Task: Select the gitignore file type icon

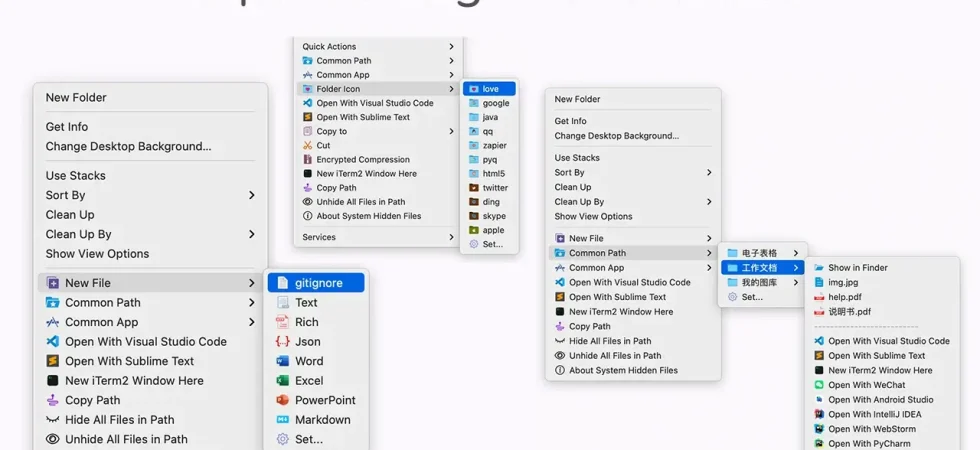Action: (x=283, y=283)
